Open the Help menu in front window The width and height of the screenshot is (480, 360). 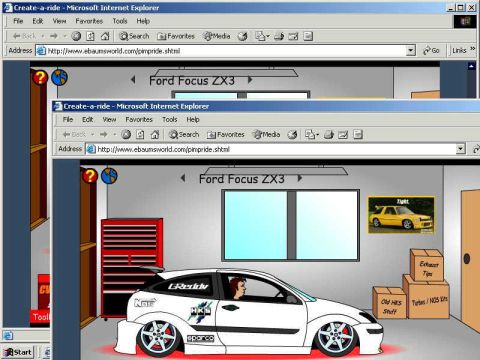(x=193, y=119)
